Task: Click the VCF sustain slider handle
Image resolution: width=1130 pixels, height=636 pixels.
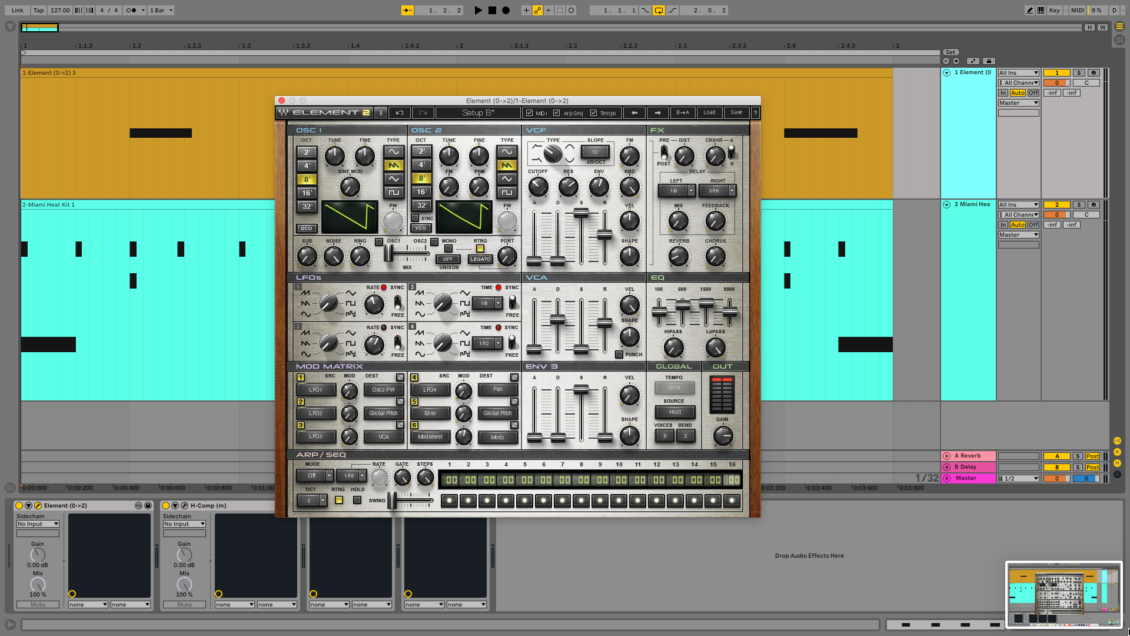Action: coord(581,213)
